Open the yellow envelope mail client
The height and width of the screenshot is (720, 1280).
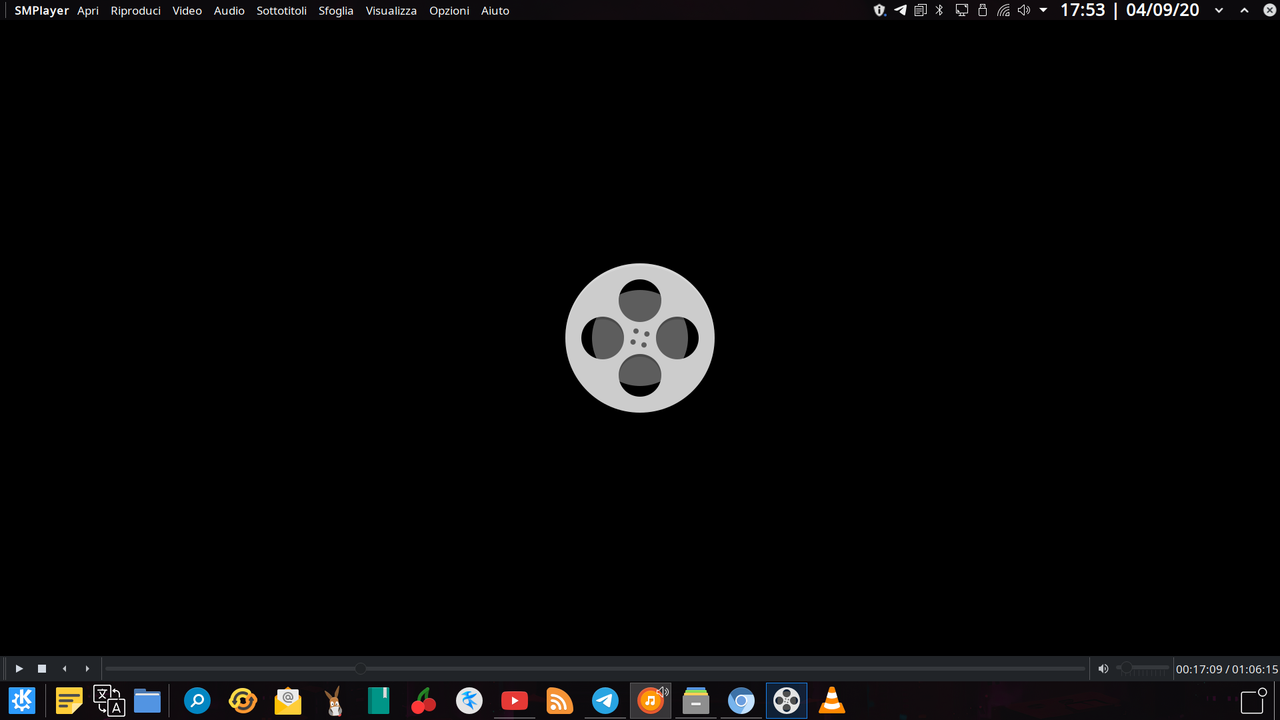(x=288, y=701)
